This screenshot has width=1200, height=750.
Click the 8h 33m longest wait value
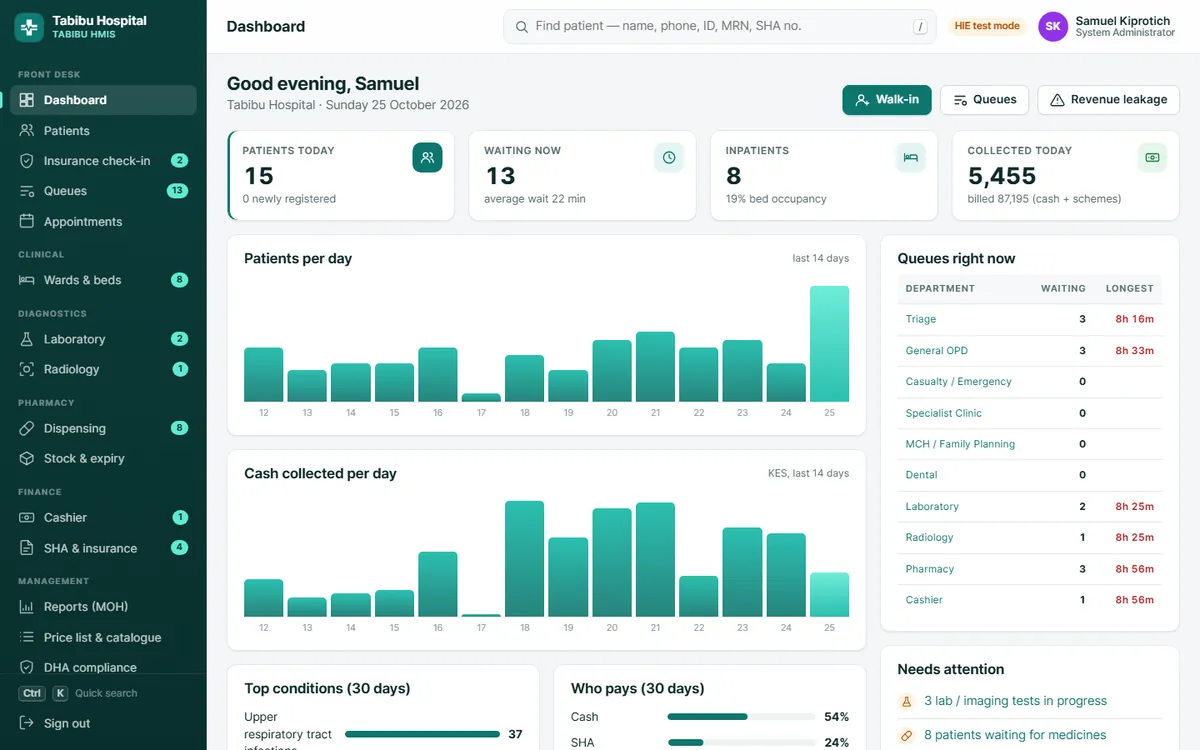coord(1135,351)
